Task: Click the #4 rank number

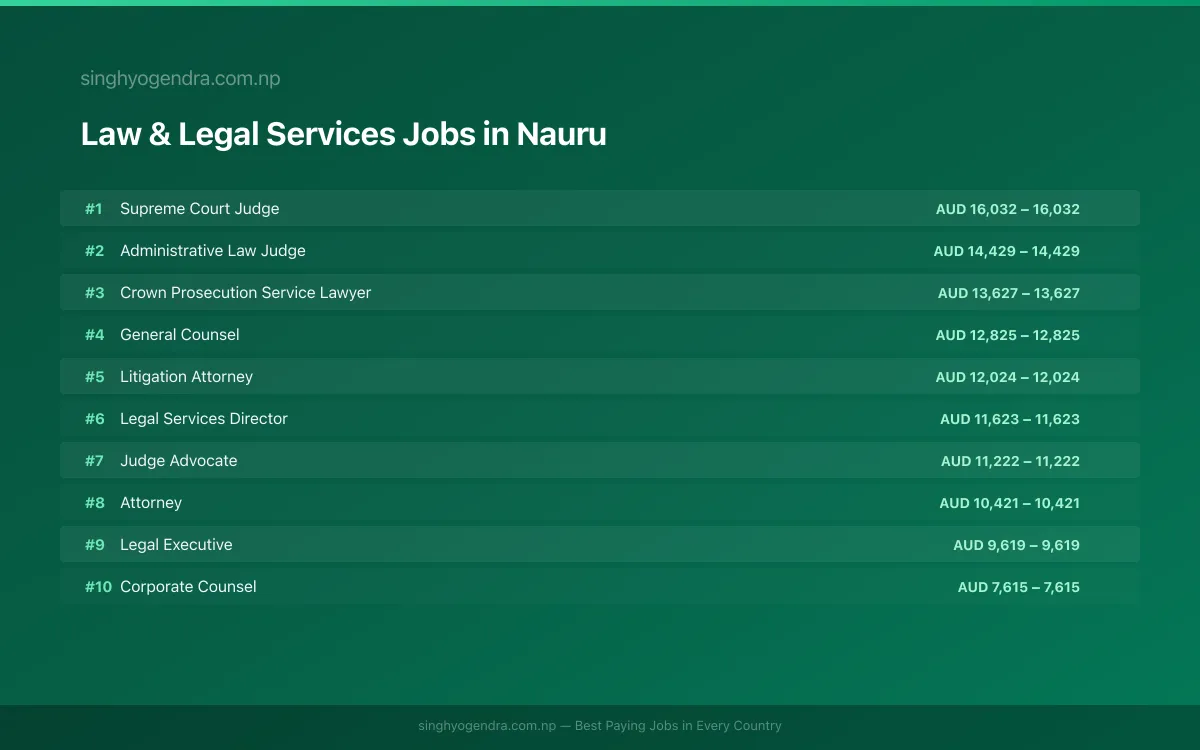Action: (94, 335)
